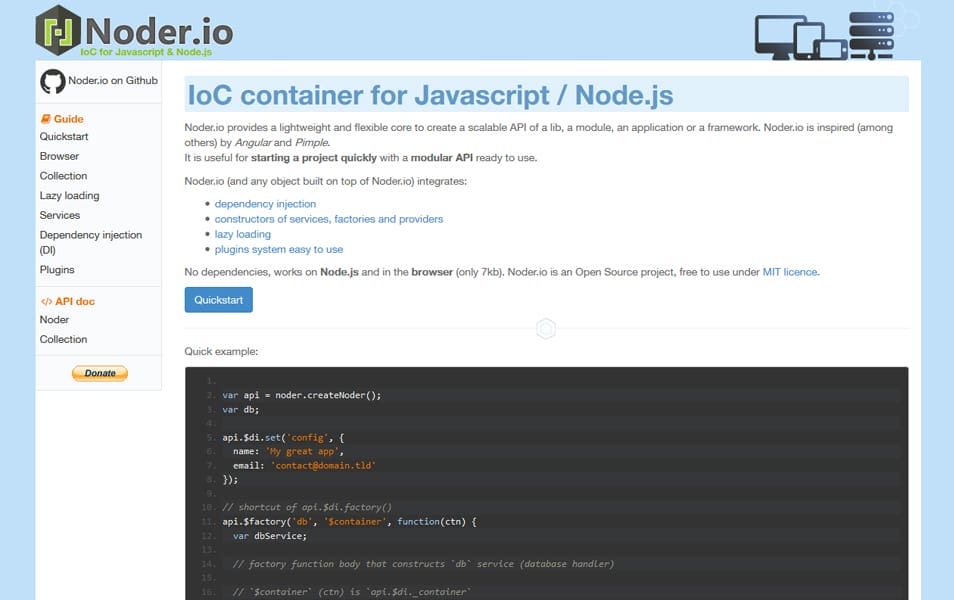This screenshot has height=600, width=954.
Task: Click the Donate PayPal button
Action: pyautogui.click(x=99, y=372)
